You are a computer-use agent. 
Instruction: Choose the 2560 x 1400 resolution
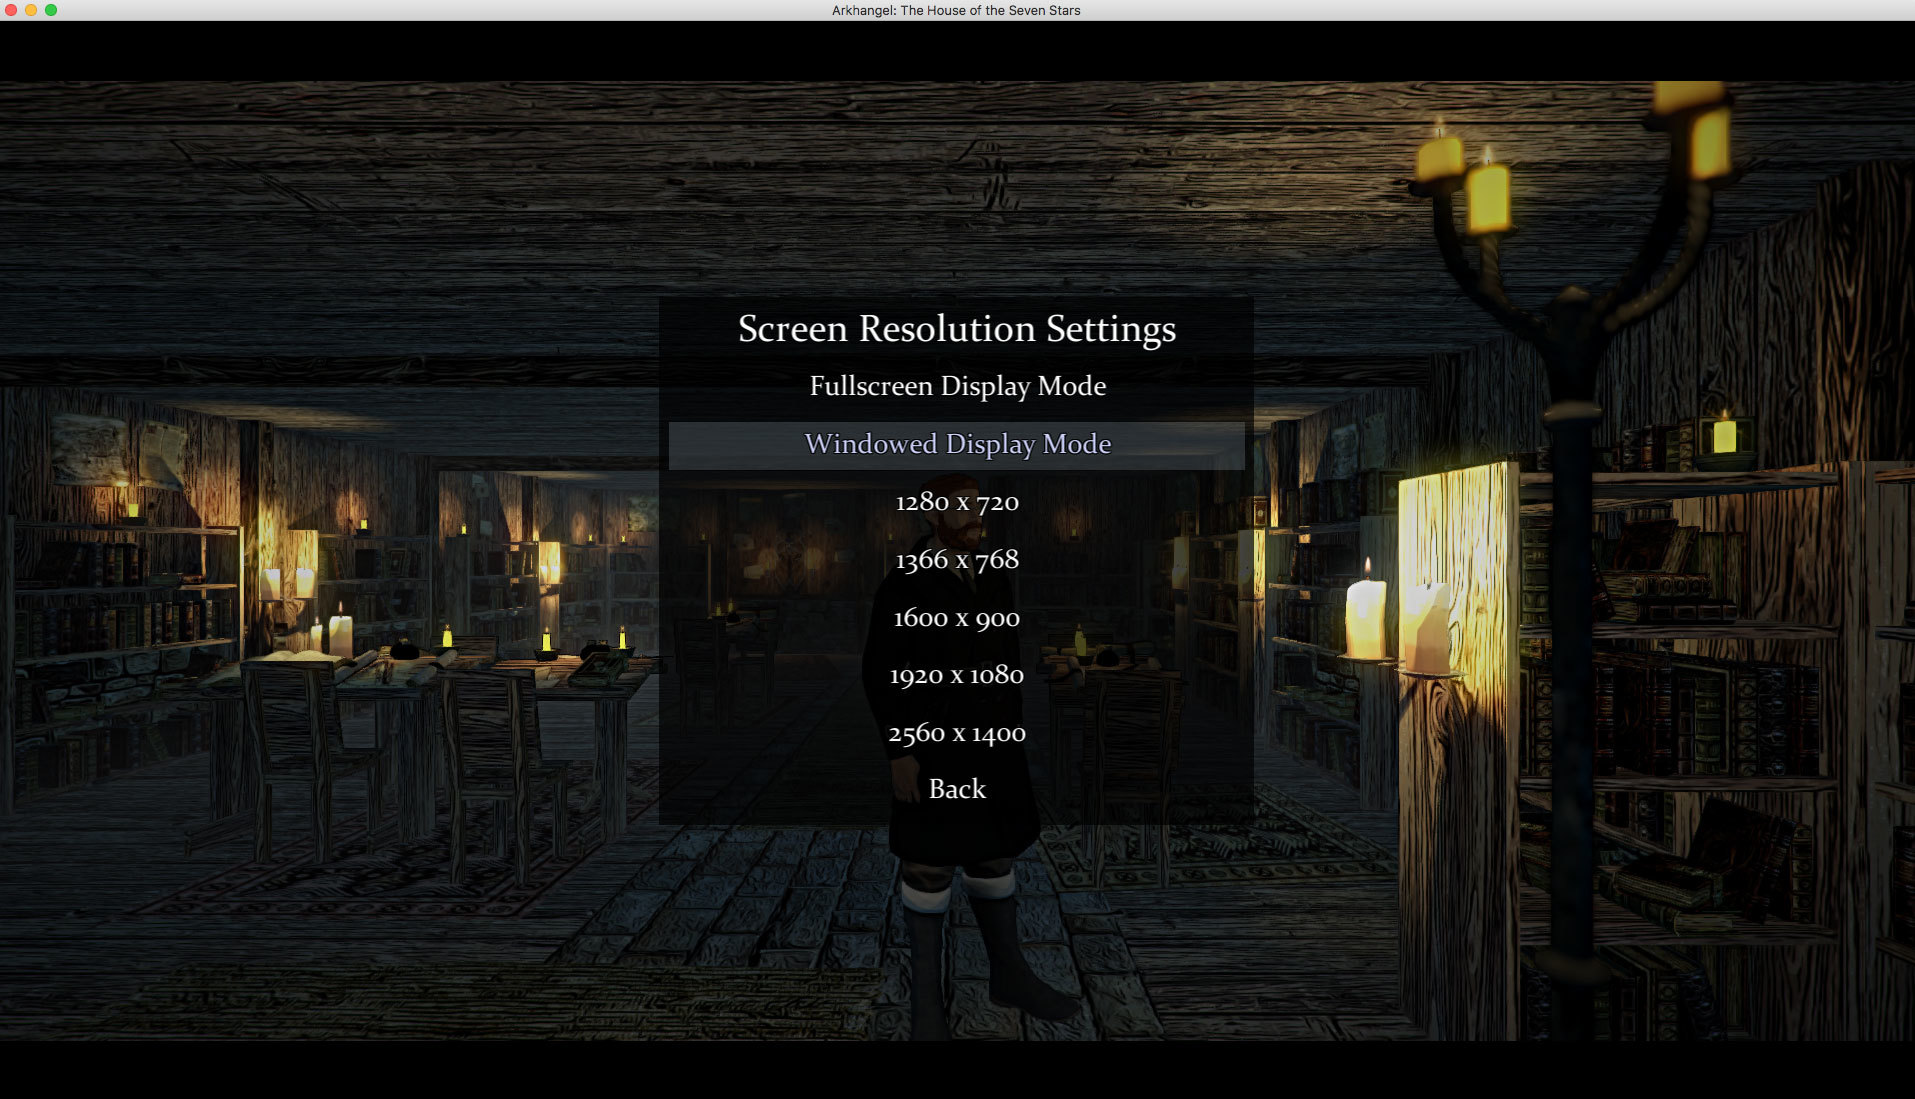(957, 734)
